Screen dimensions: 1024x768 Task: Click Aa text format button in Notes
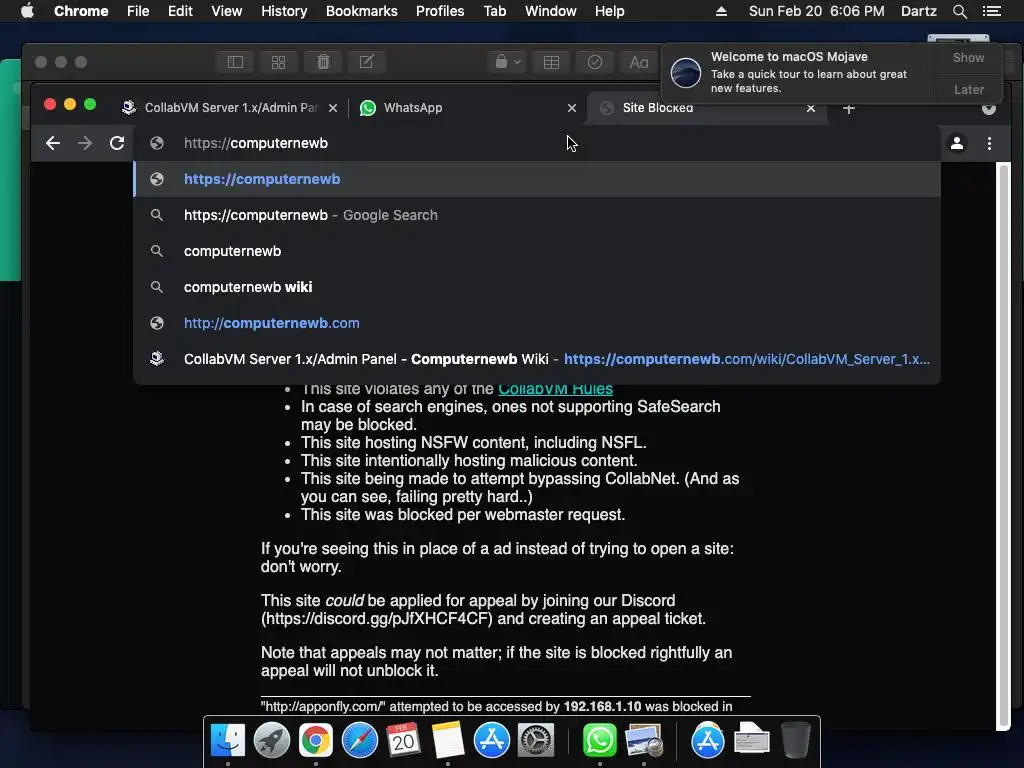point(639,62)
